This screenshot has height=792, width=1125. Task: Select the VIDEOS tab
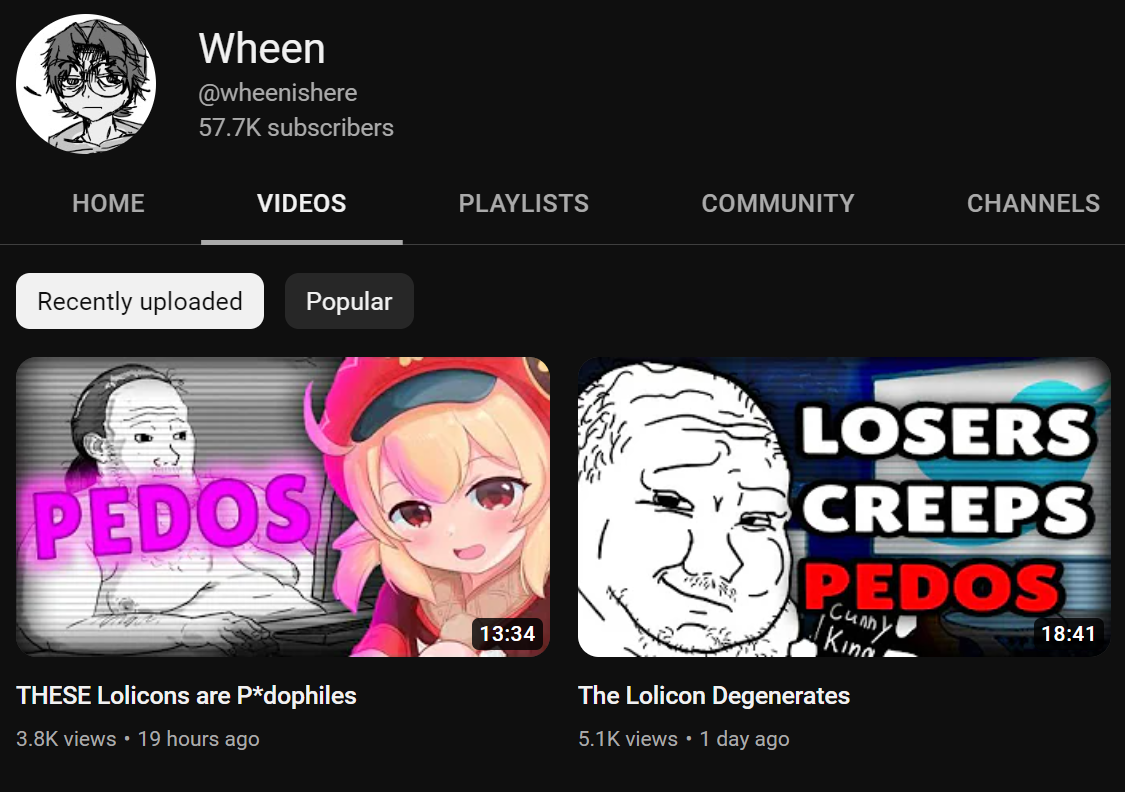301,204
